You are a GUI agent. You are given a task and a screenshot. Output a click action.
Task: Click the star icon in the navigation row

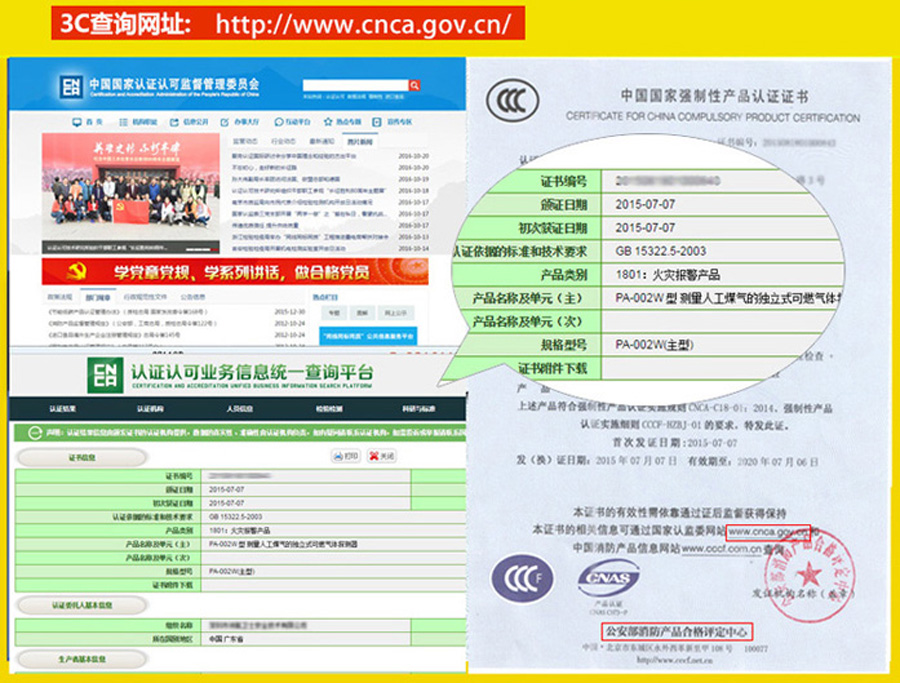pos(328,122)
